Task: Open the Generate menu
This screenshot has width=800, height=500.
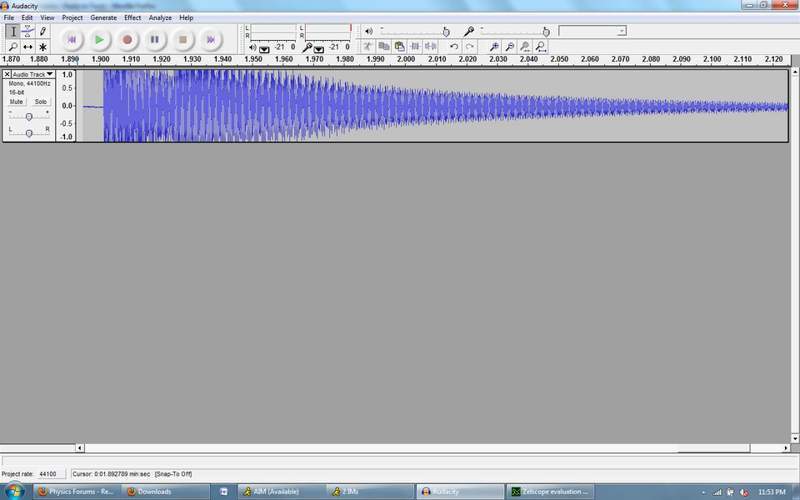Action: pyautogui.click(x=104, y=17)
